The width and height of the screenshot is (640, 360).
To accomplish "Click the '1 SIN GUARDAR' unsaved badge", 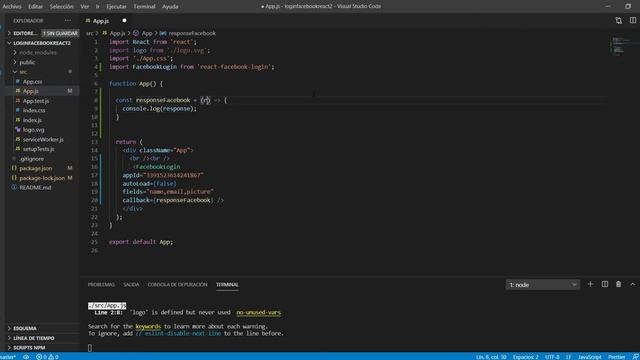I will 60,33.
